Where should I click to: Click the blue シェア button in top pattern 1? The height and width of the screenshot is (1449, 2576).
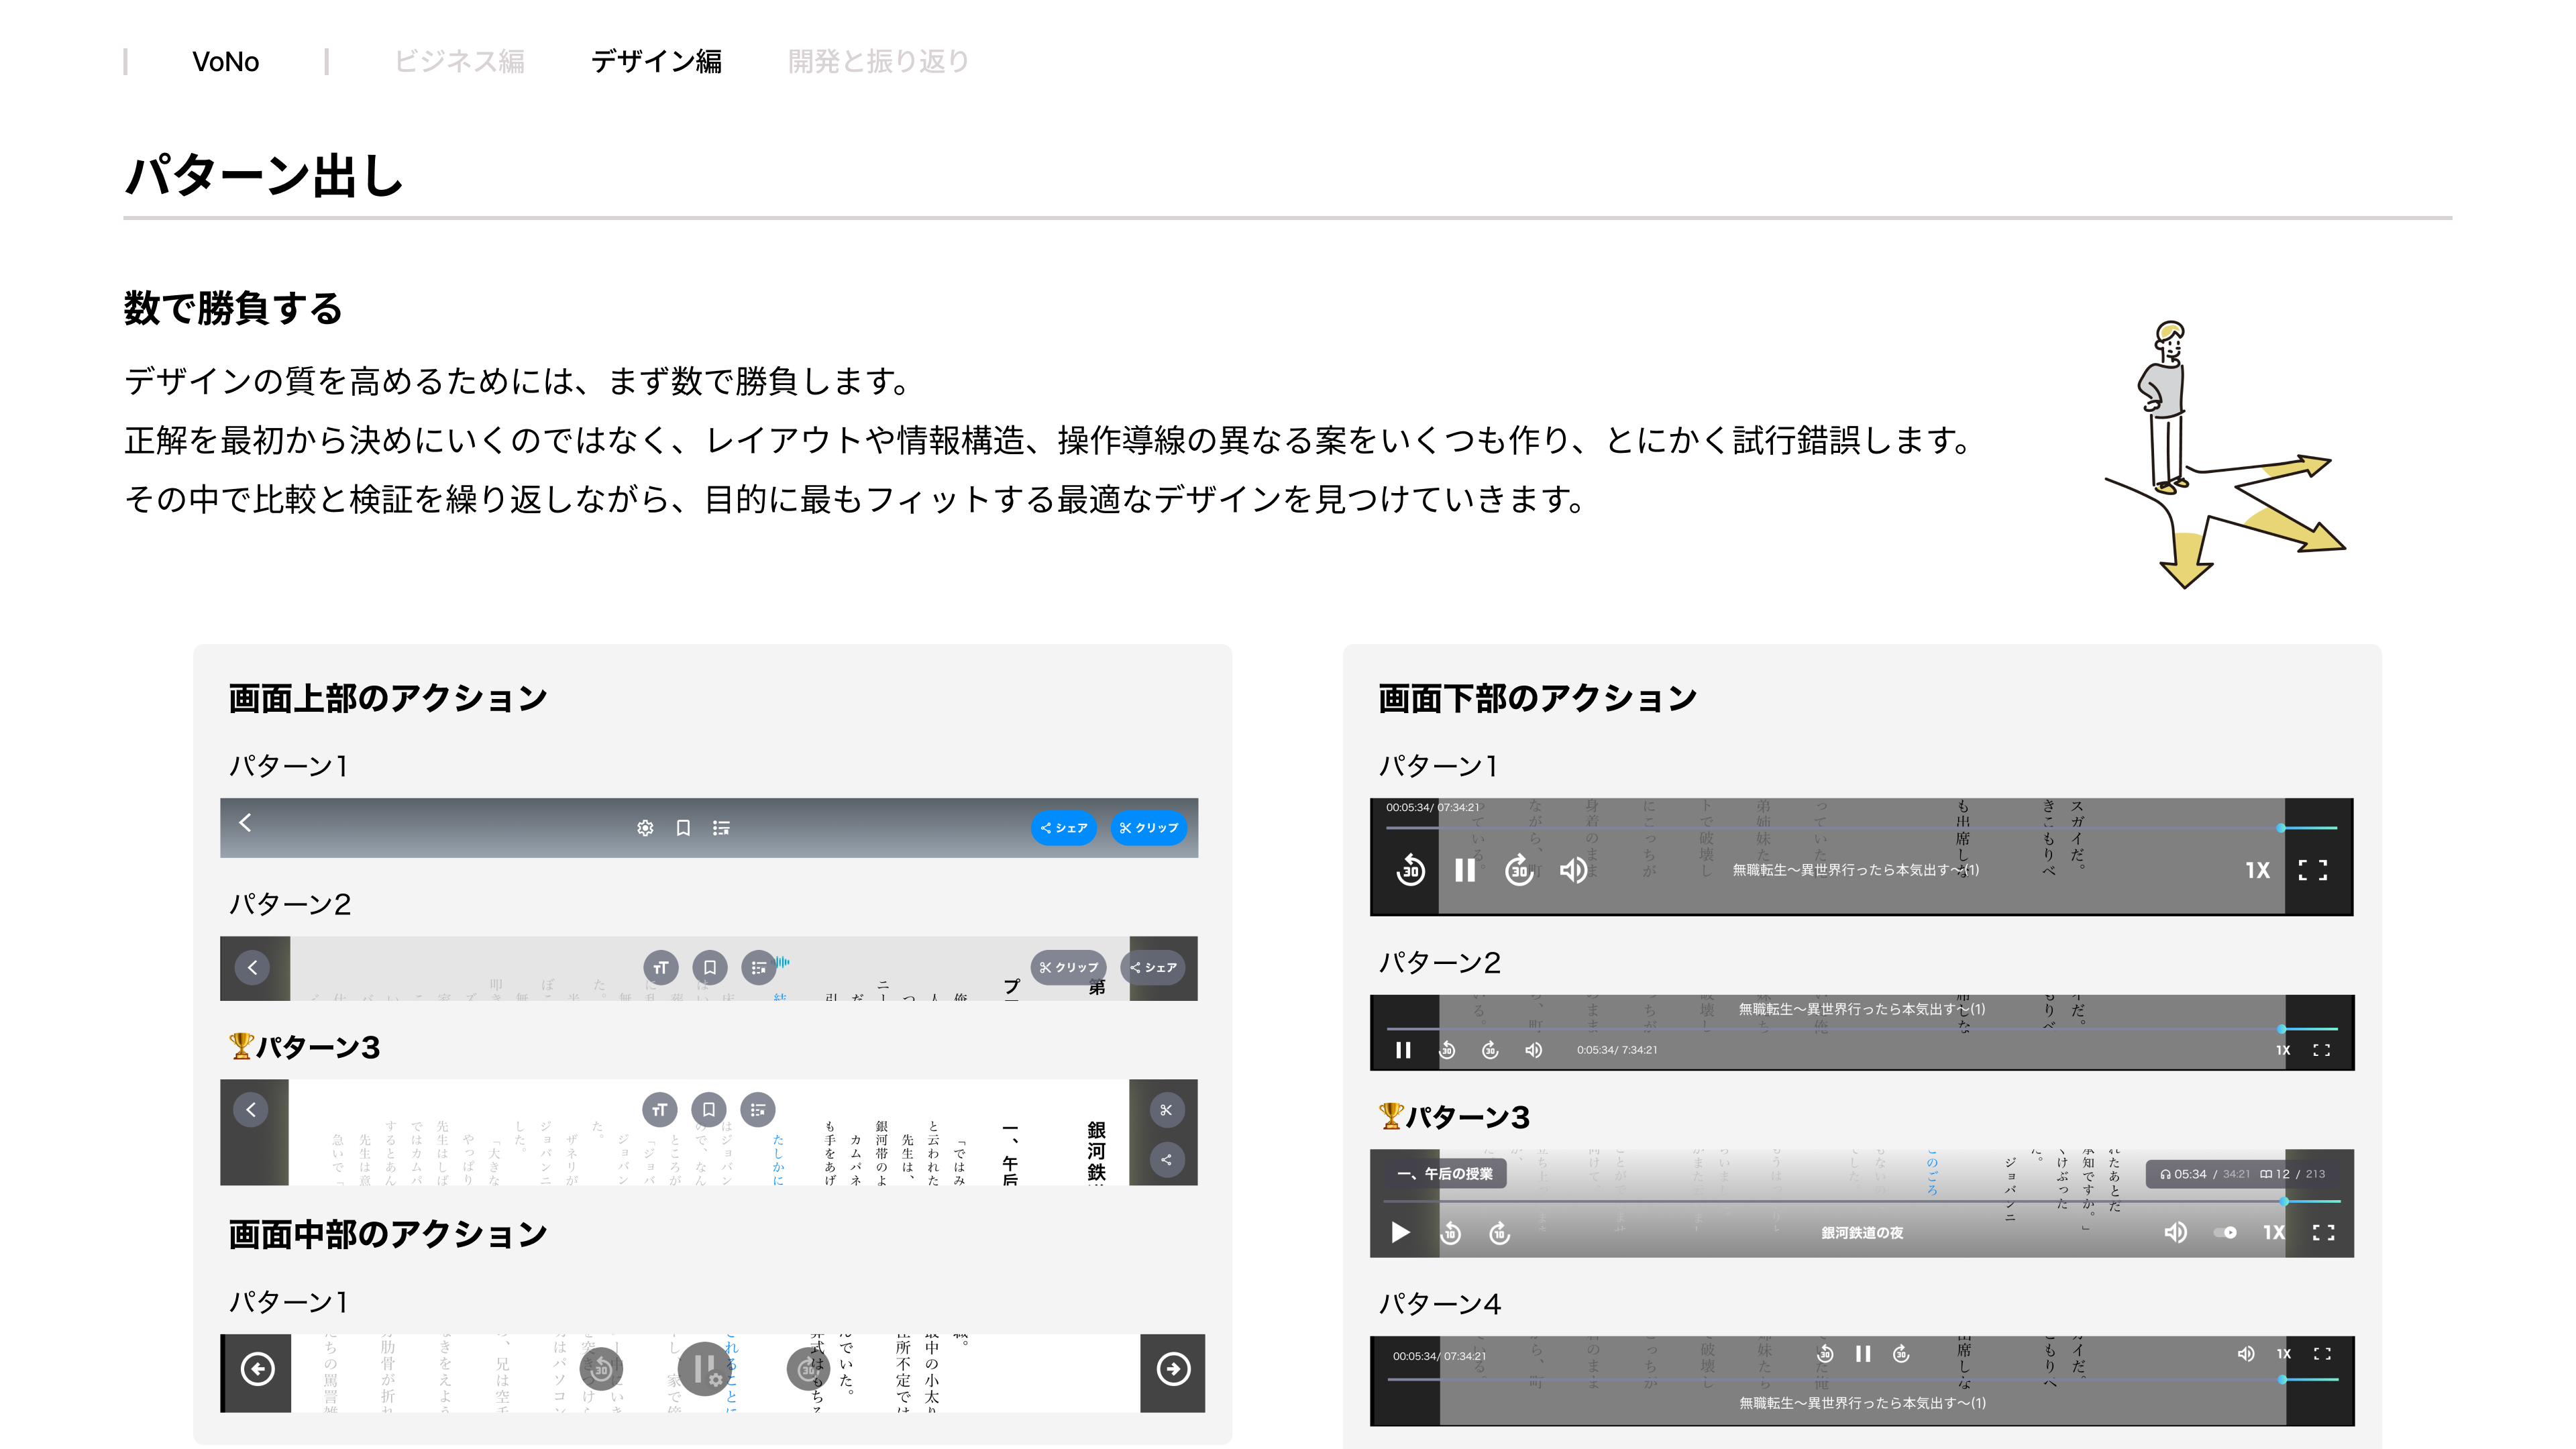tap(1064, 828)
